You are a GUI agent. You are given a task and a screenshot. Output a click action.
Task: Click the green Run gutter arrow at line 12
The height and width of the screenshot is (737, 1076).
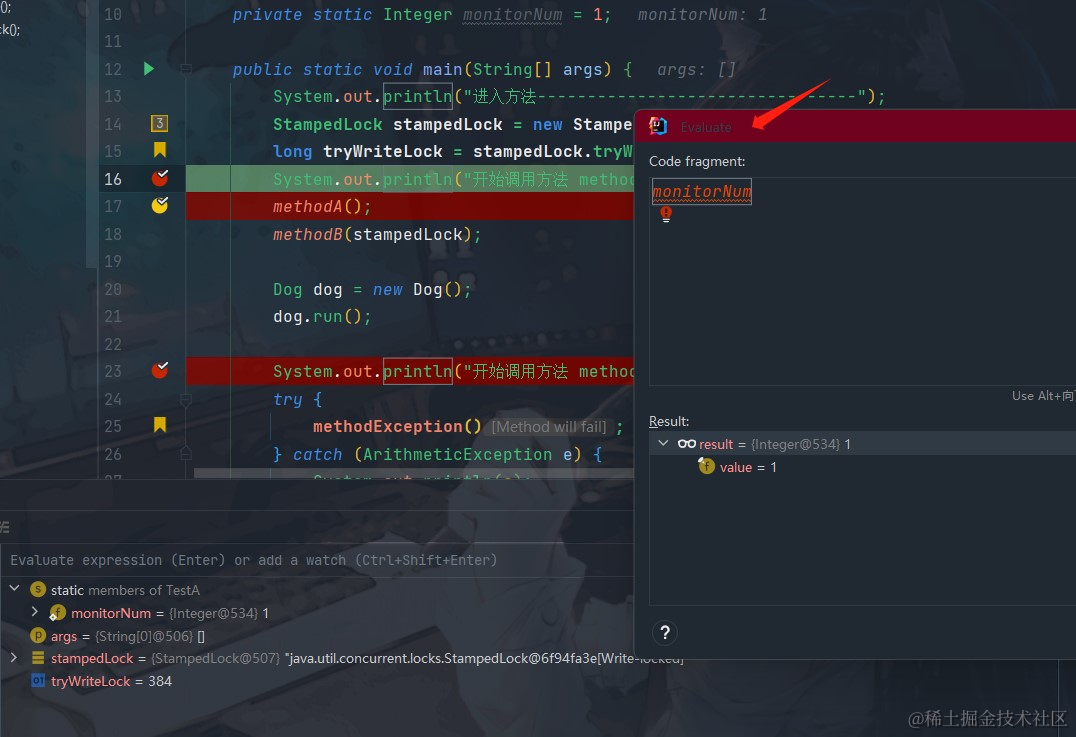(149, 69)
